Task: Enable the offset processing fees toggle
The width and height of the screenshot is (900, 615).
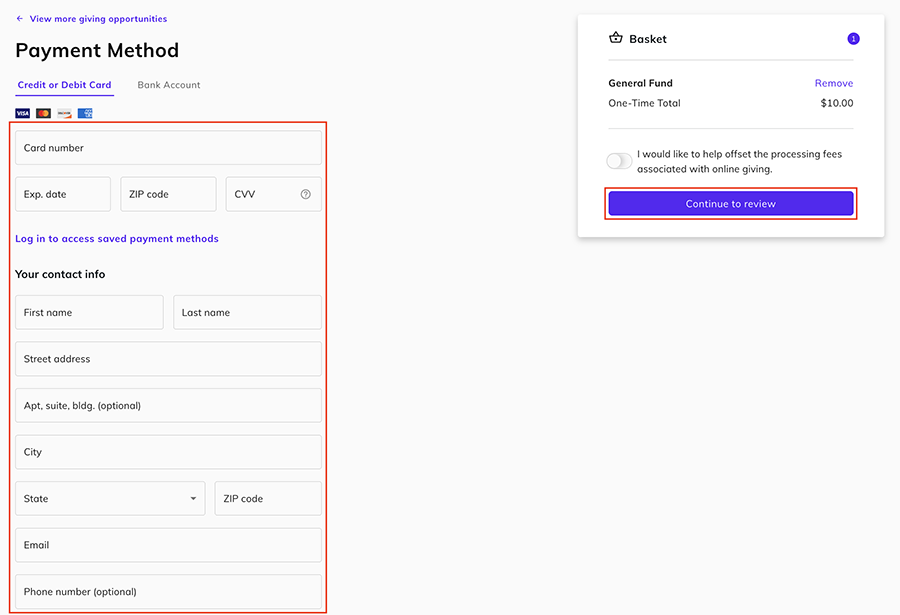Action: (619, 161)
